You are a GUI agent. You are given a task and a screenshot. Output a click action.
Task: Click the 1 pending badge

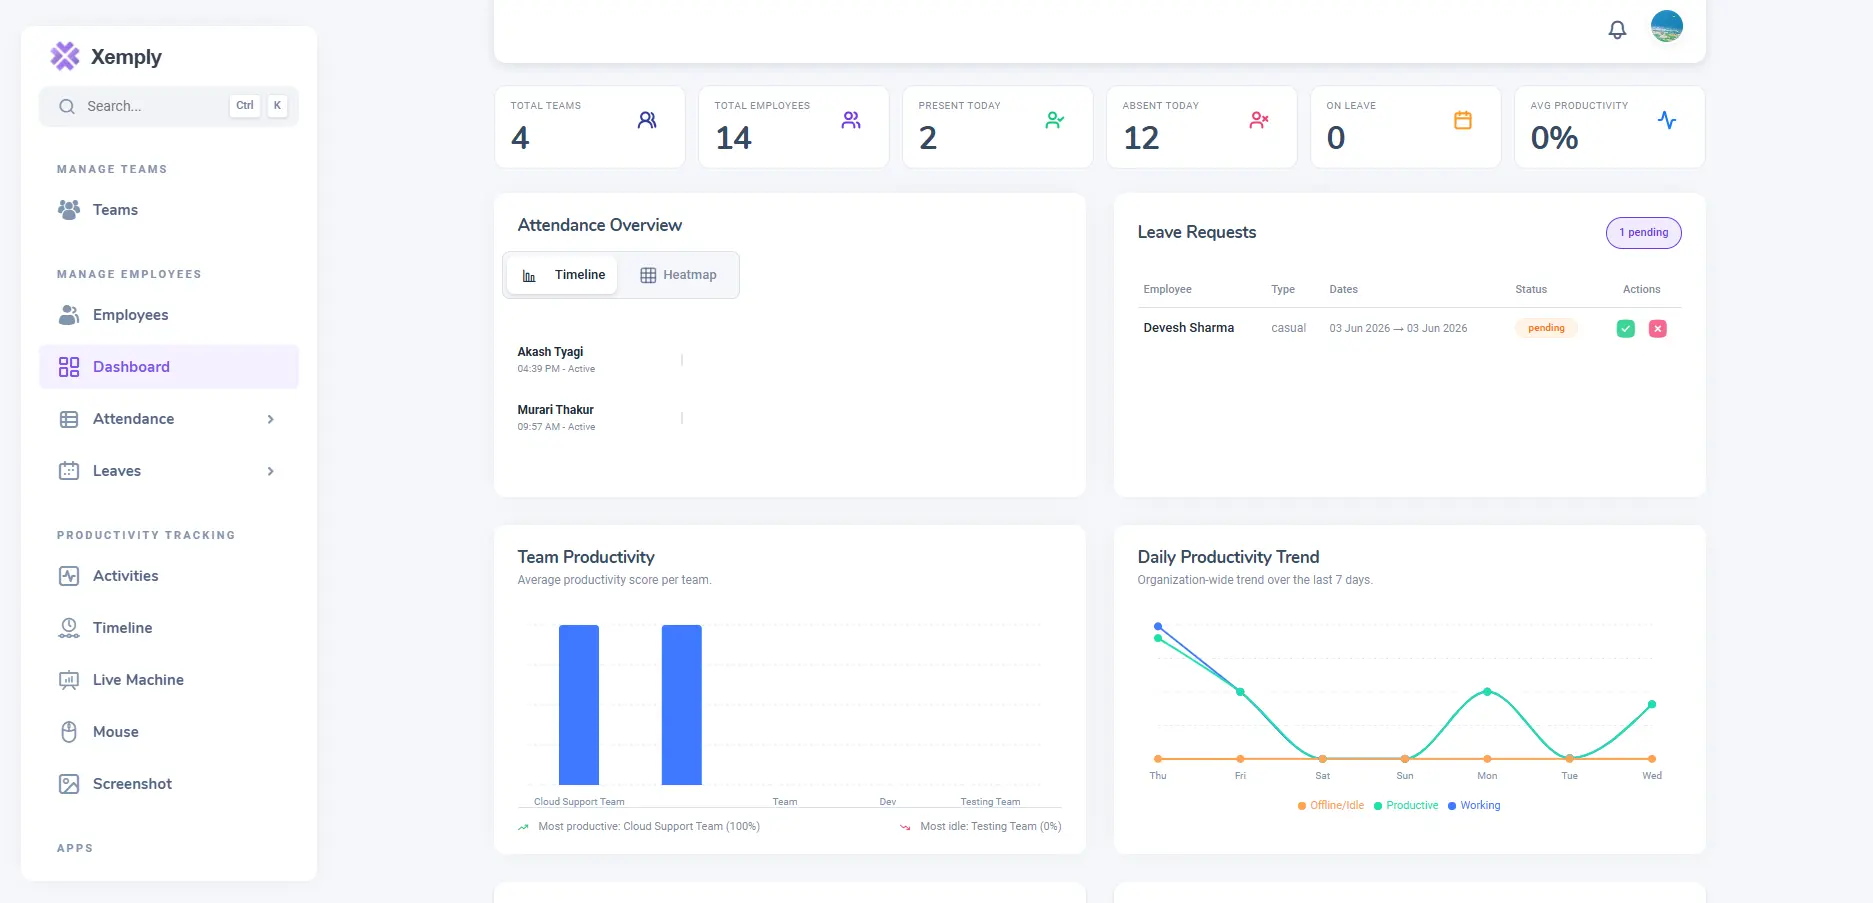coord(1644,233)
